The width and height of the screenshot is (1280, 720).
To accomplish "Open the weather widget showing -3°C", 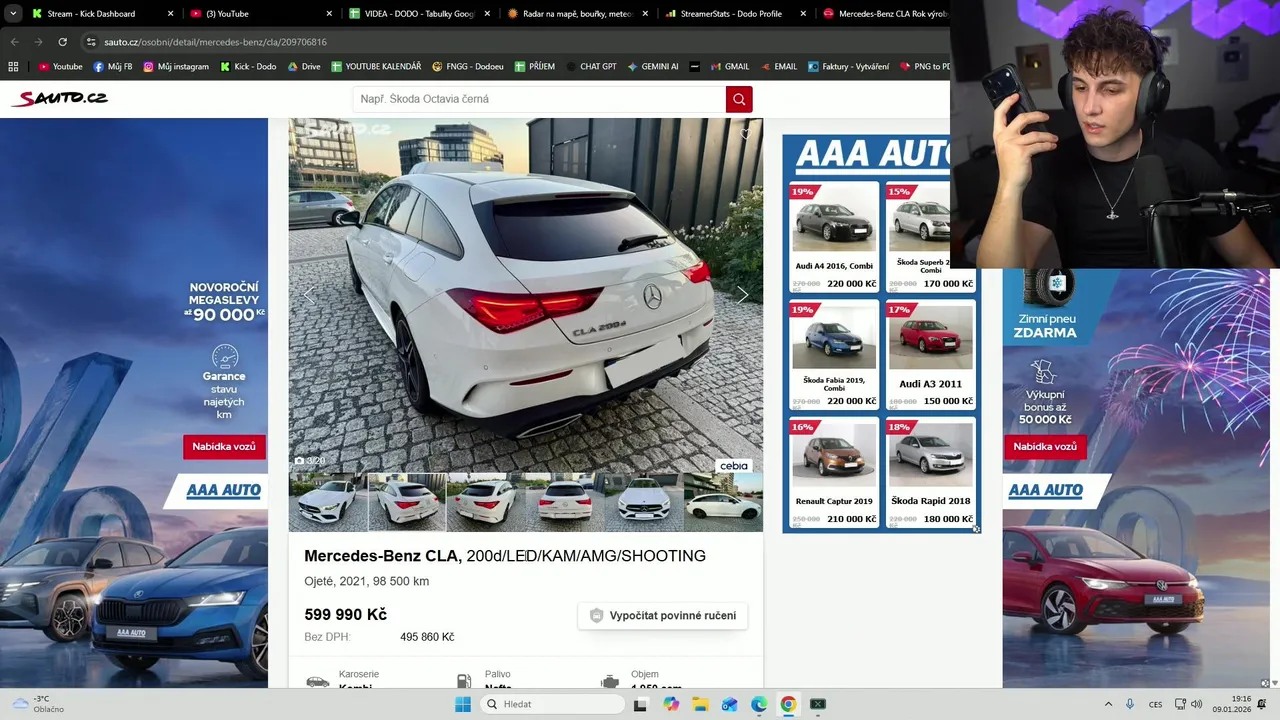I will point(38,704).
